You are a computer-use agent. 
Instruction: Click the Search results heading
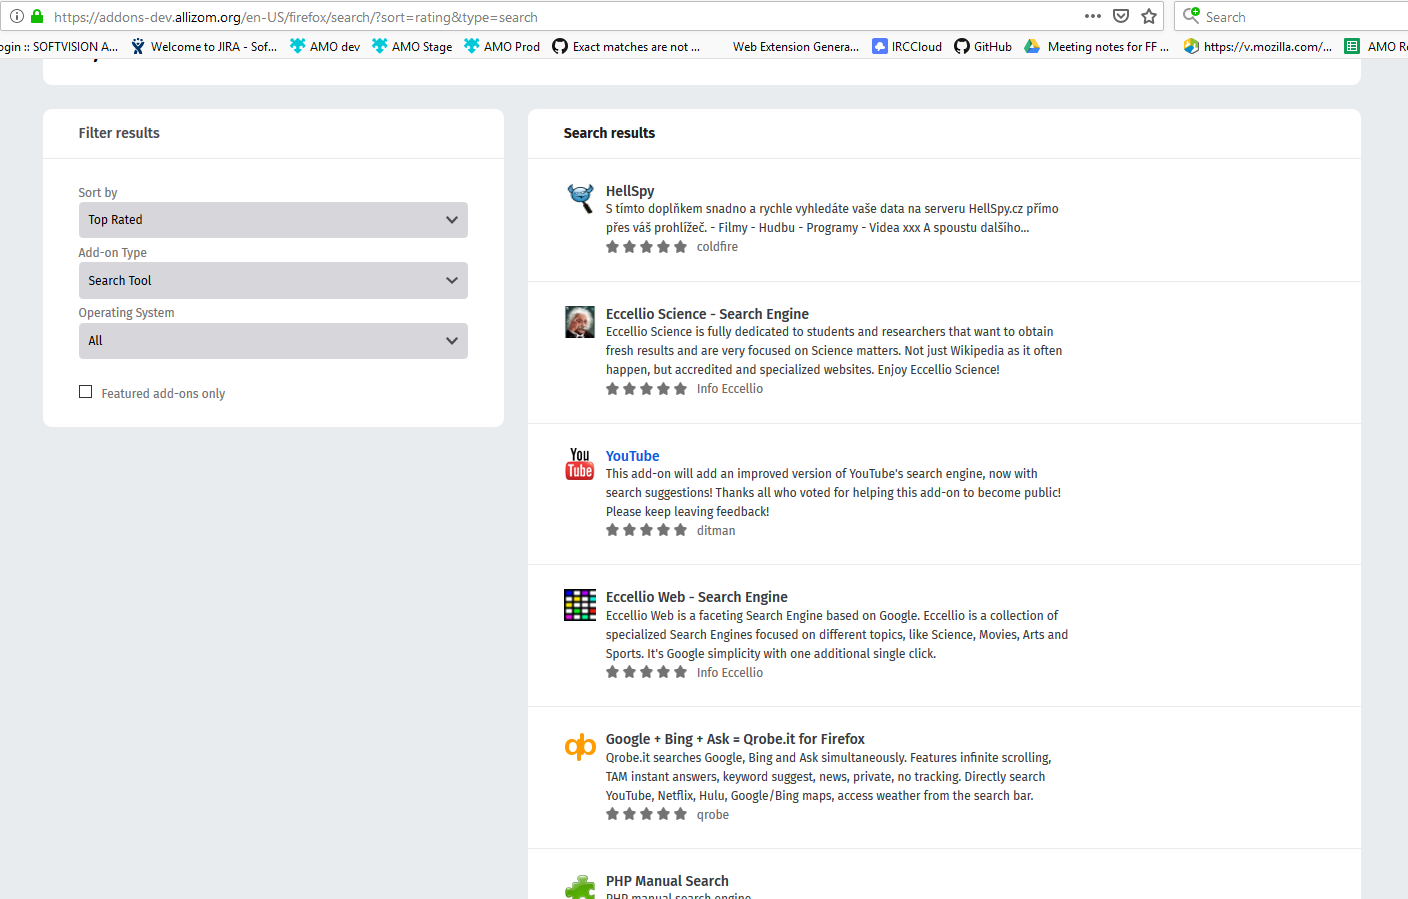609,133
